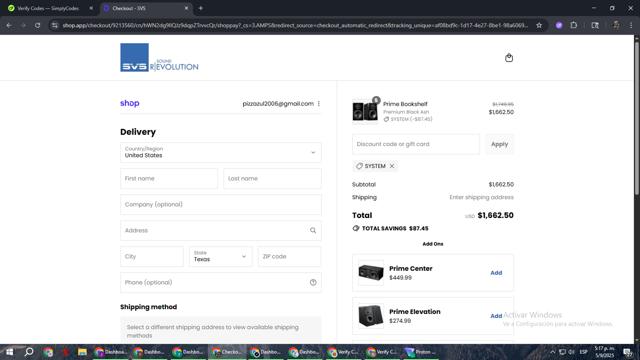Click the Last name field
The height and width of the screenshot is (360, 640).
click(272, 178)
